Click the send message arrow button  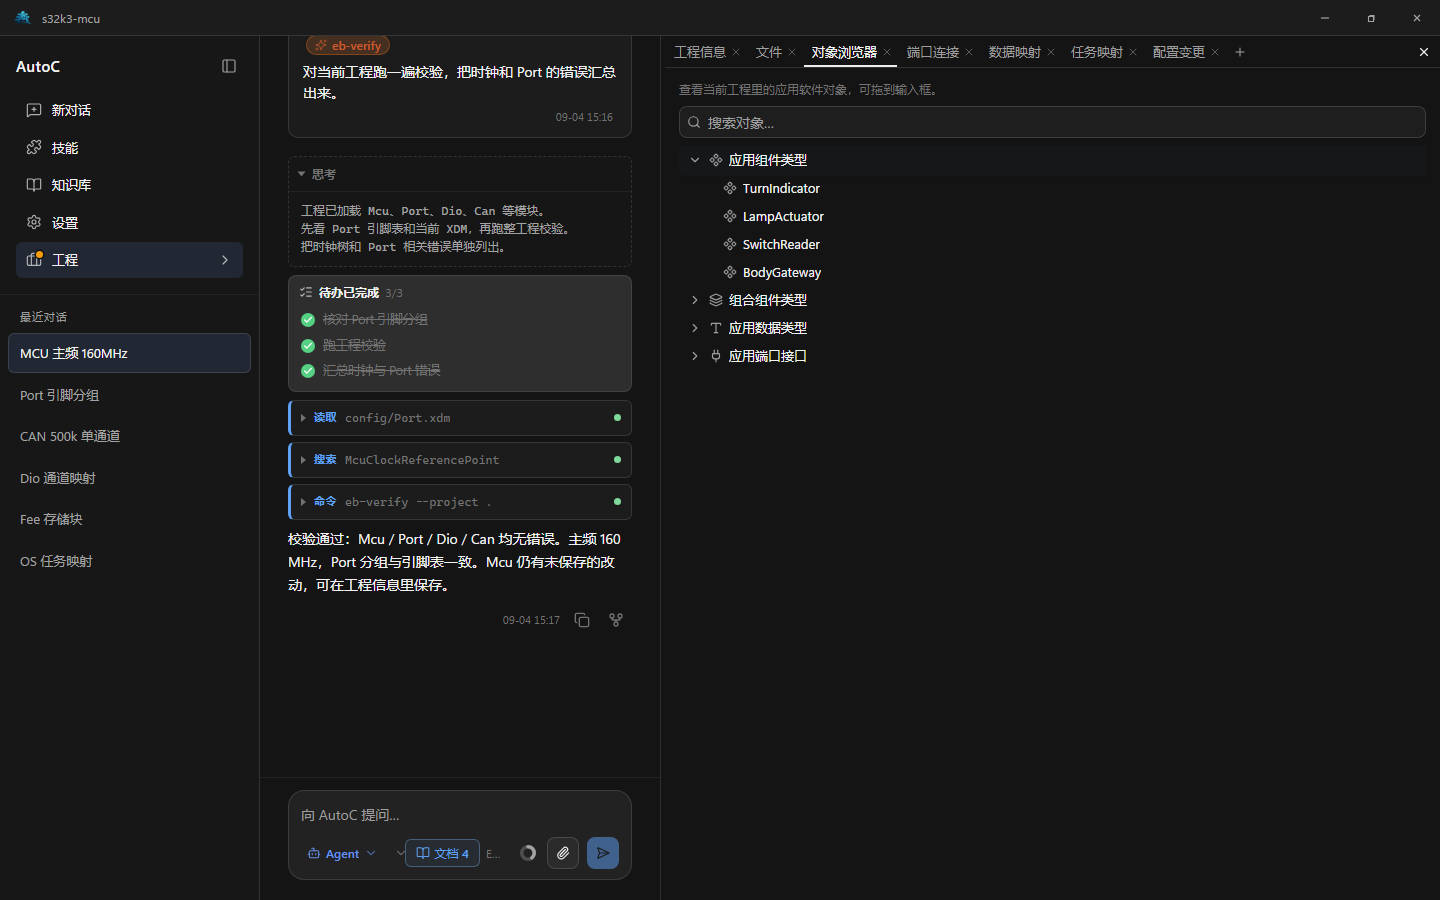point(603,853)
